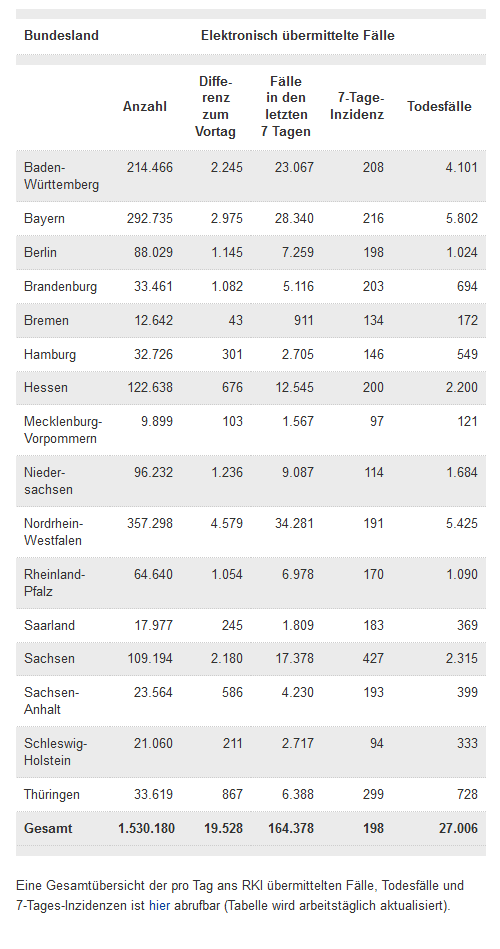Click the Anzahl column header
This screenshot has height=949, width=500.
[x=145, y=107]
